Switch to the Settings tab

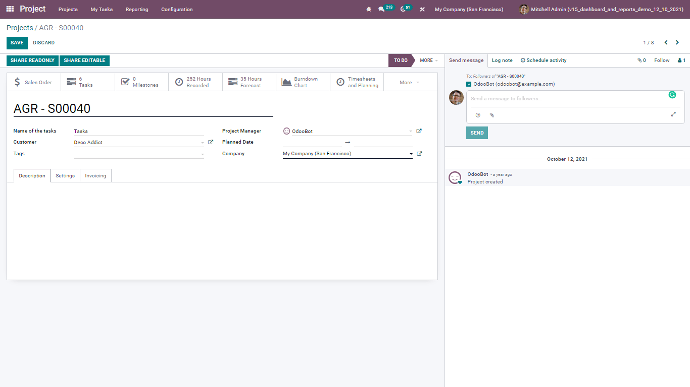(65, 176)
